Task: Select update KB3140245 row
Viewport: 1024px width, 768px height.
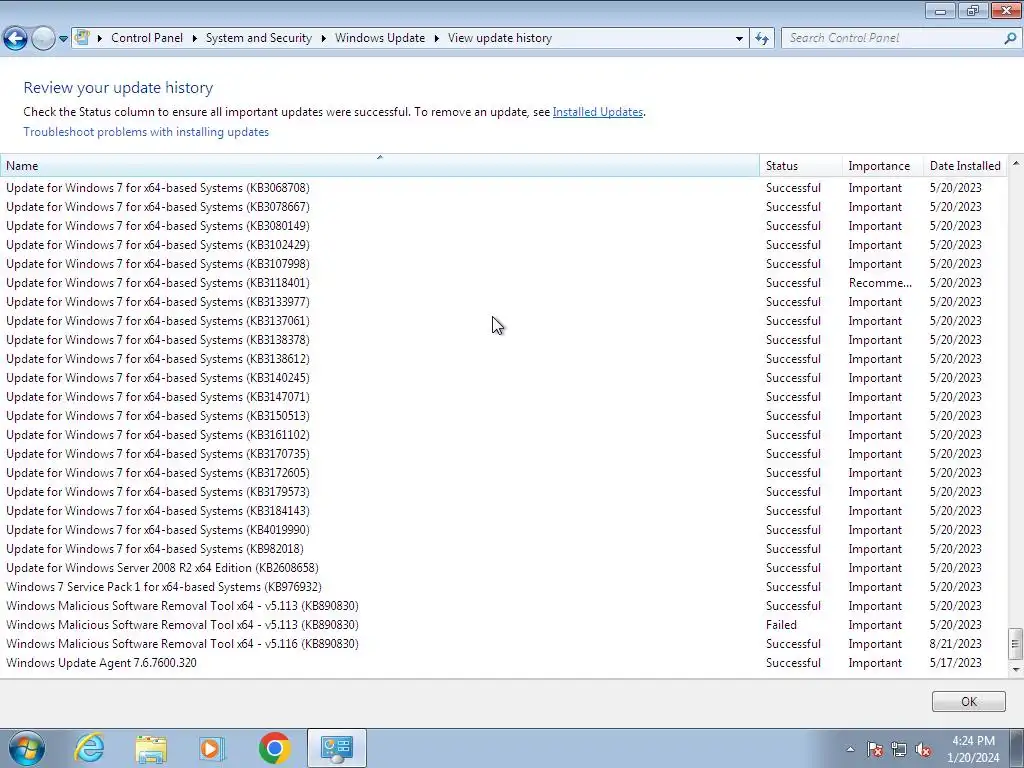Action: pyautogui.click(x=504, y=377)
